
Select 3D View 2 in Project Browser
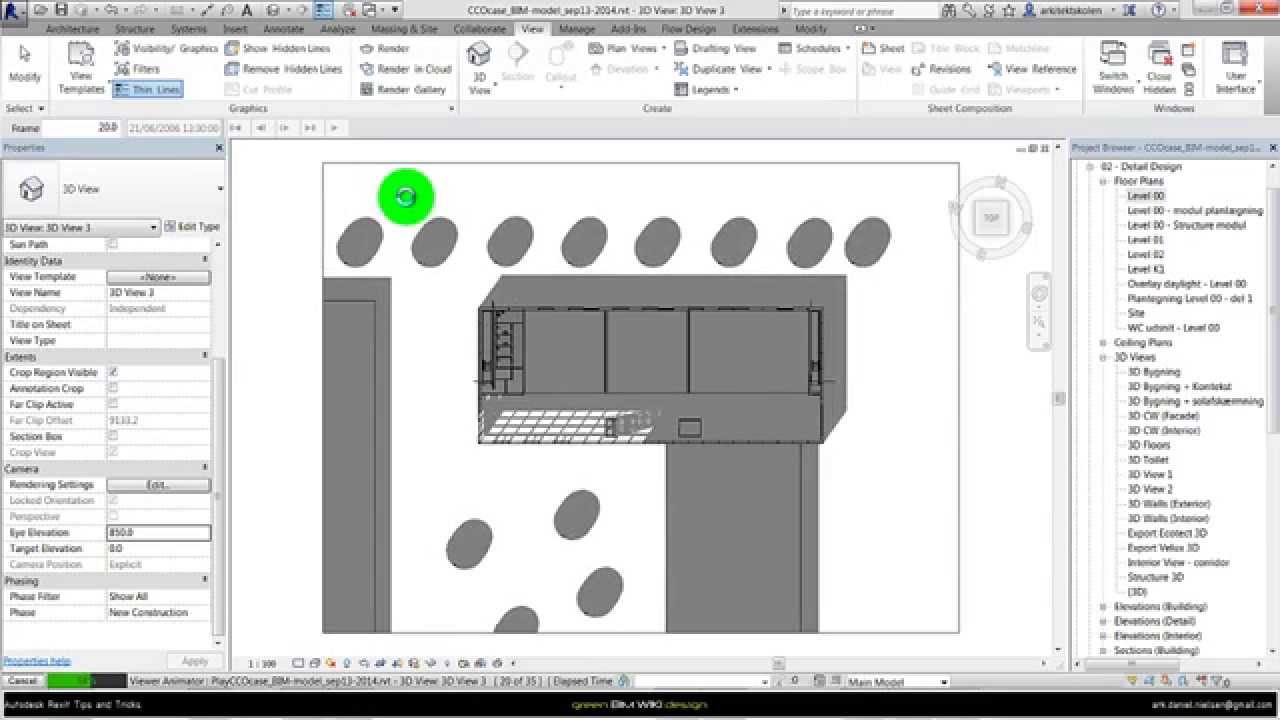tap(1150, 489)
